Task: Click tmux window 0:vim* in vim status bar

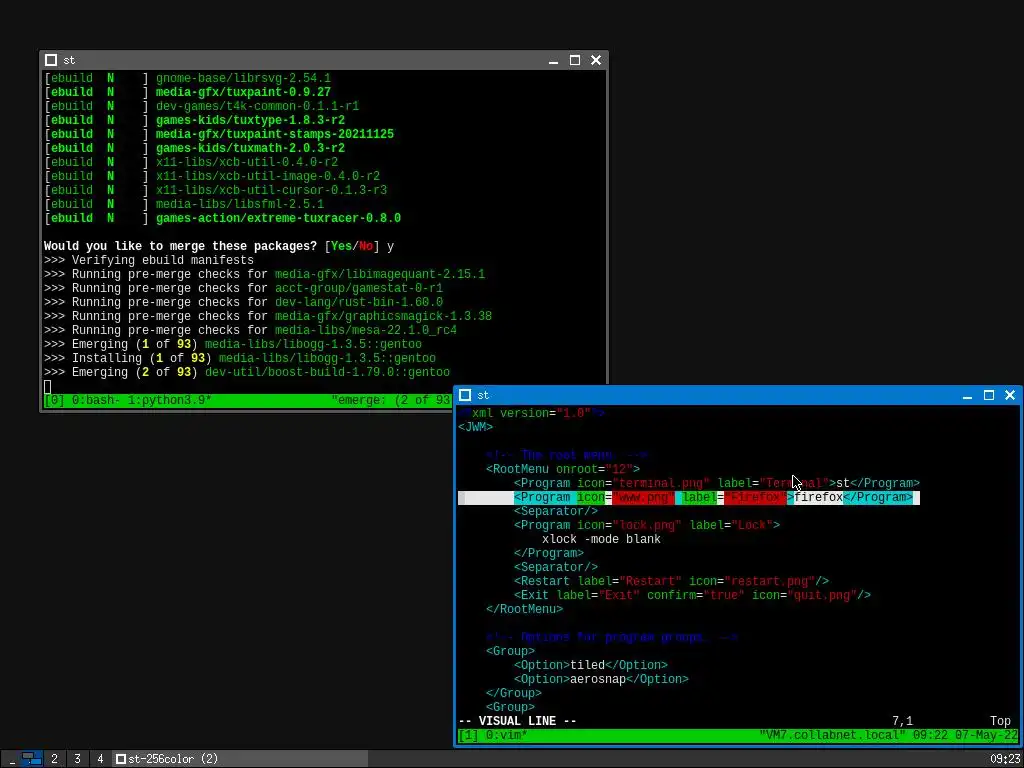Action: click(x=507, y=736)
